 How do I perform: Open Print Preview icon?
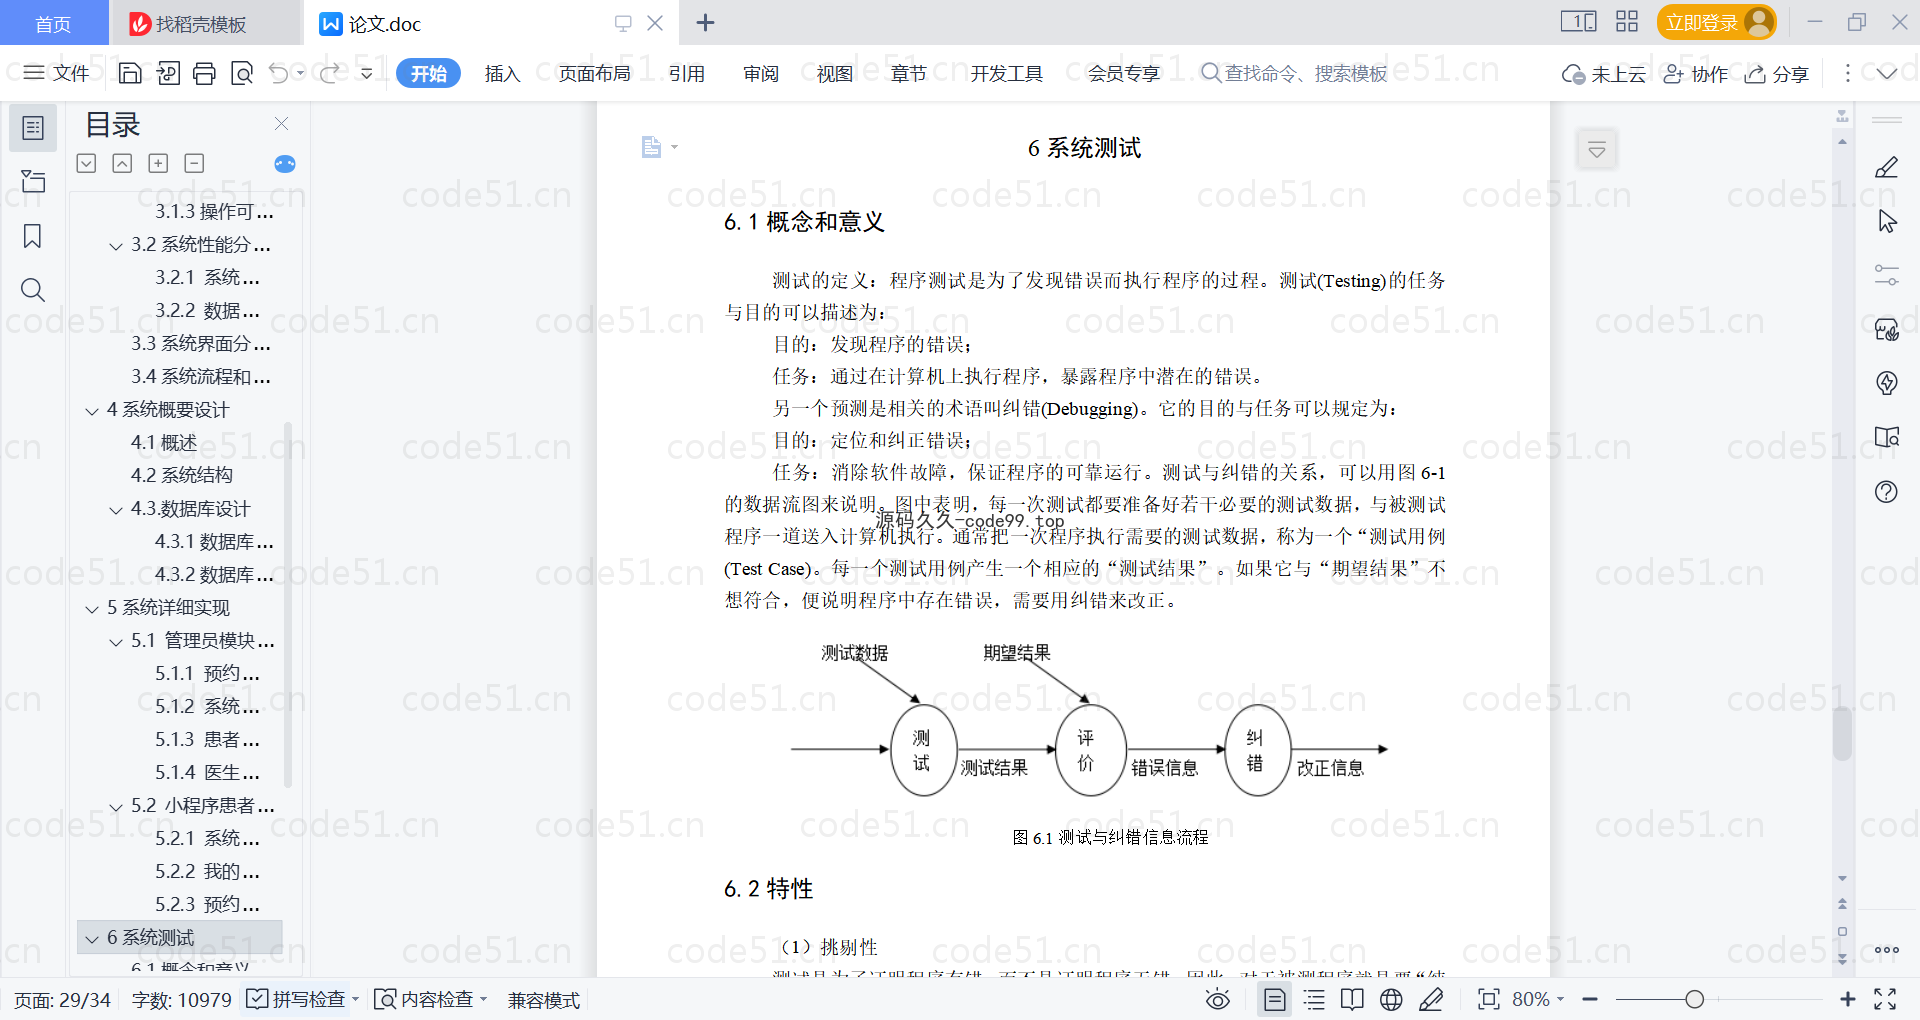[242, 73]
